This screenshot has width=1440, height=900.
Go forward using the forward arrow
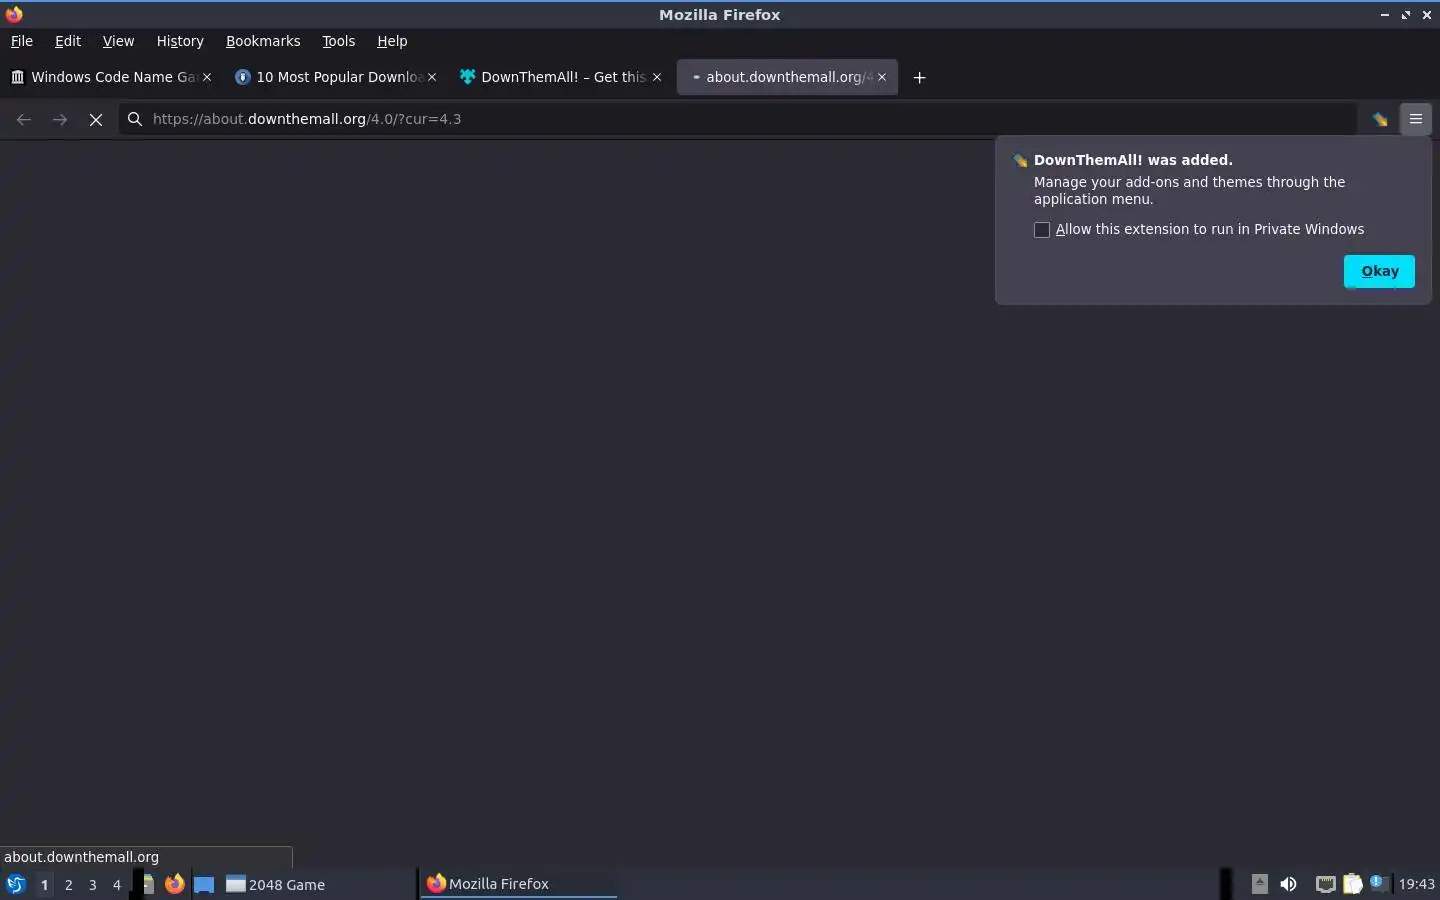60,119
